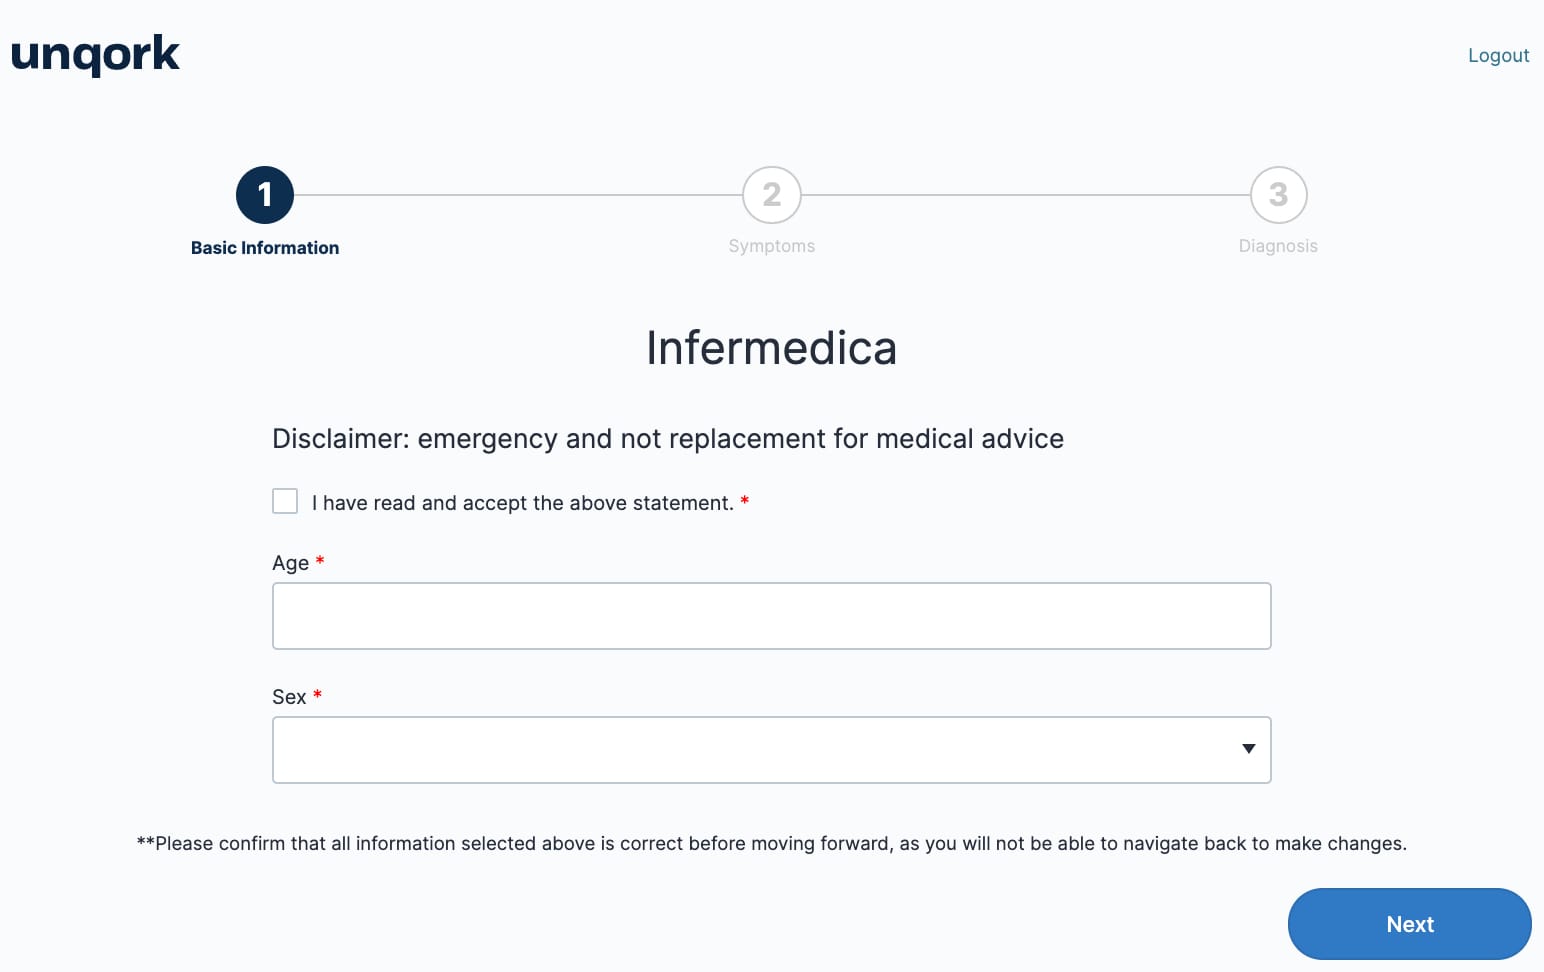Log out using the Logout link

[1498, 56]
